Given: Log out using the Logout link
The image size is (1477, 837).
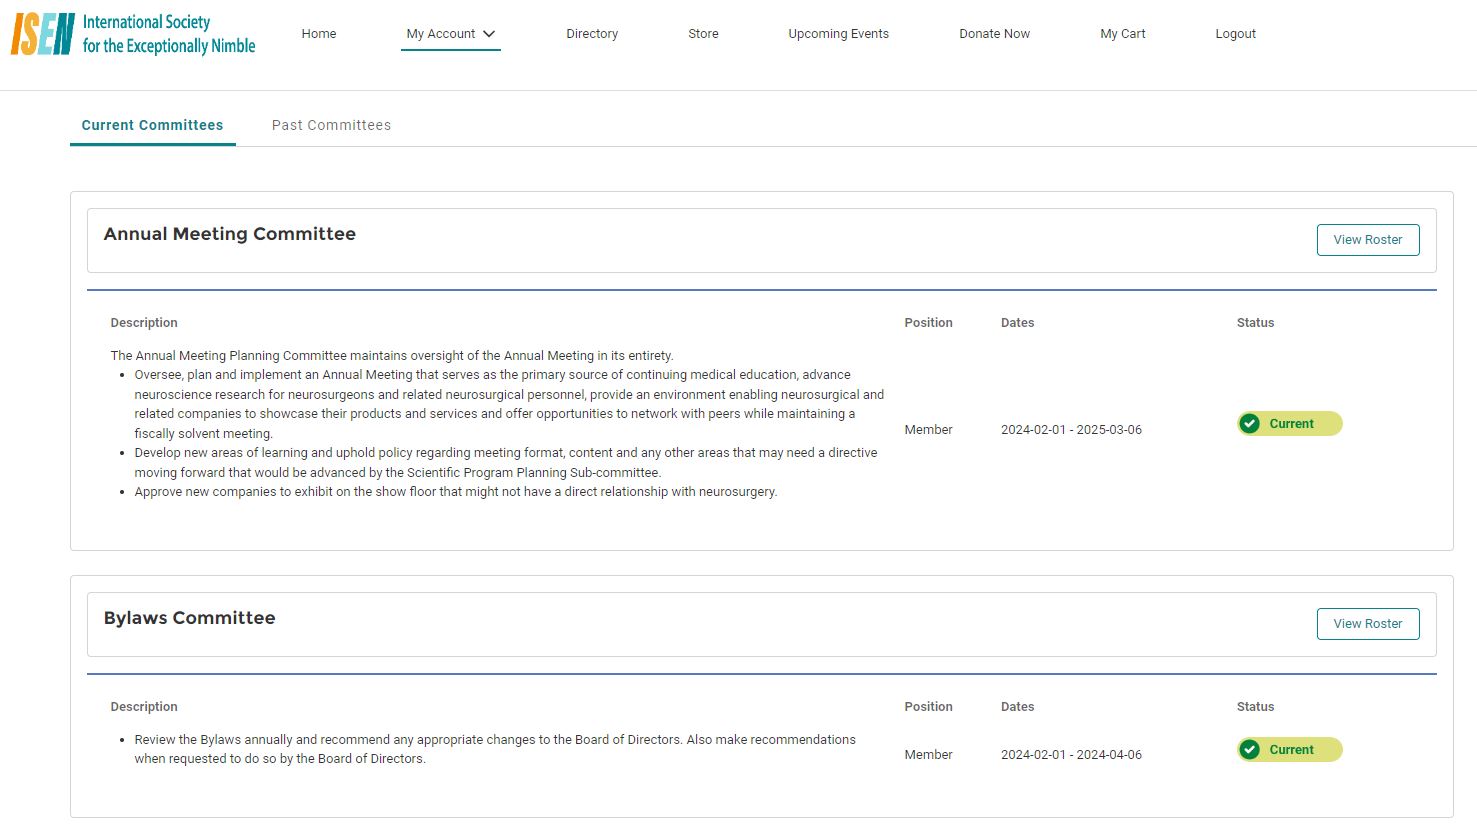Looking at the screenshot, I should click(x=1235, y=34).
